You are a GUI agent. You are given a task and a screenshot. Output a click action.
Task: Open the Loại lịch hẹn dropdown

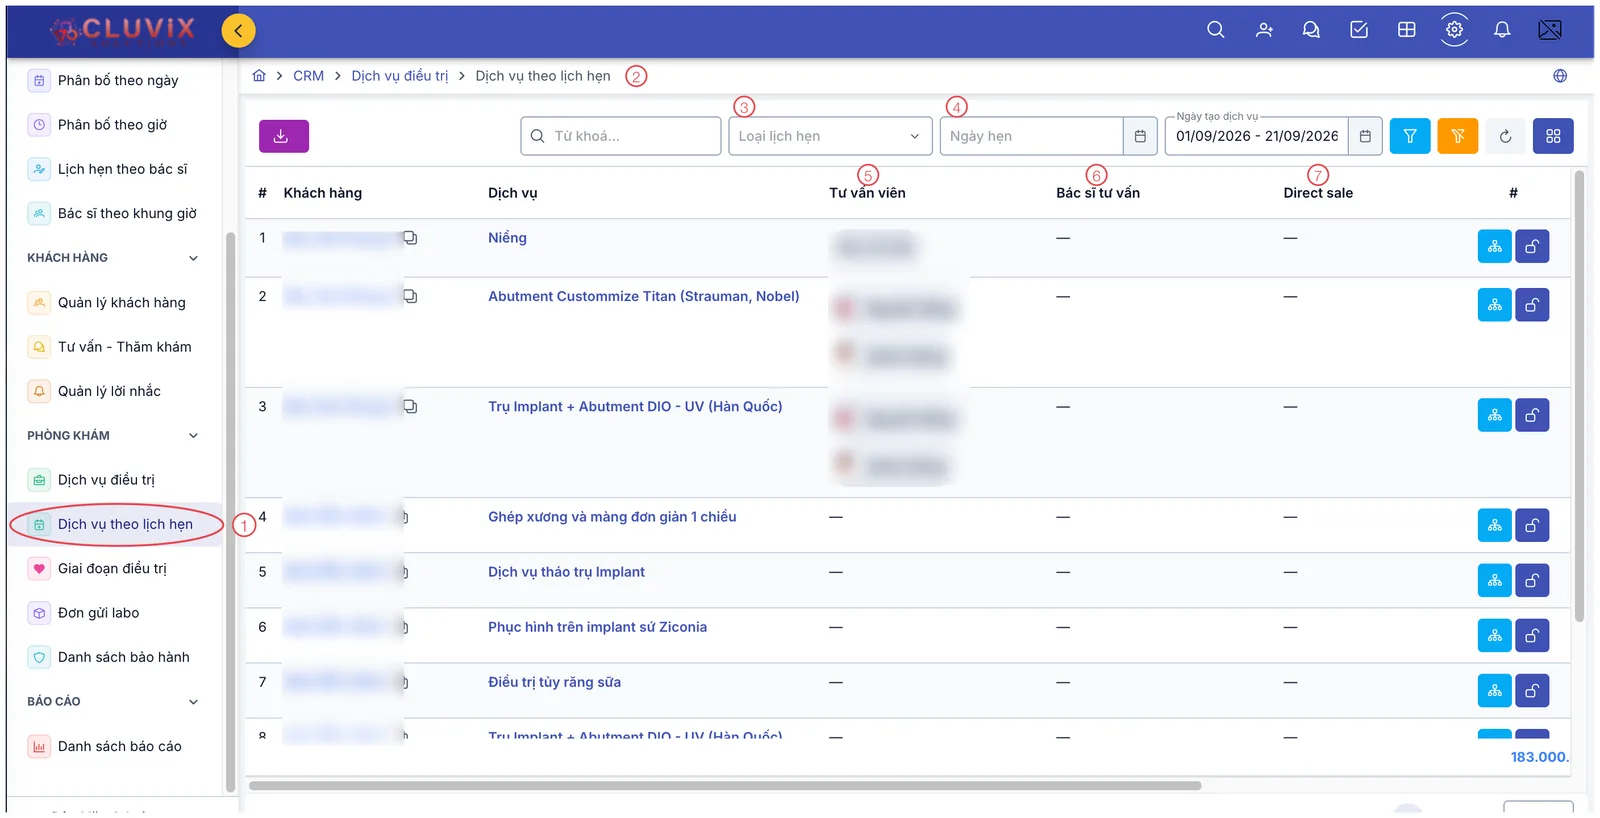[830, 136]
